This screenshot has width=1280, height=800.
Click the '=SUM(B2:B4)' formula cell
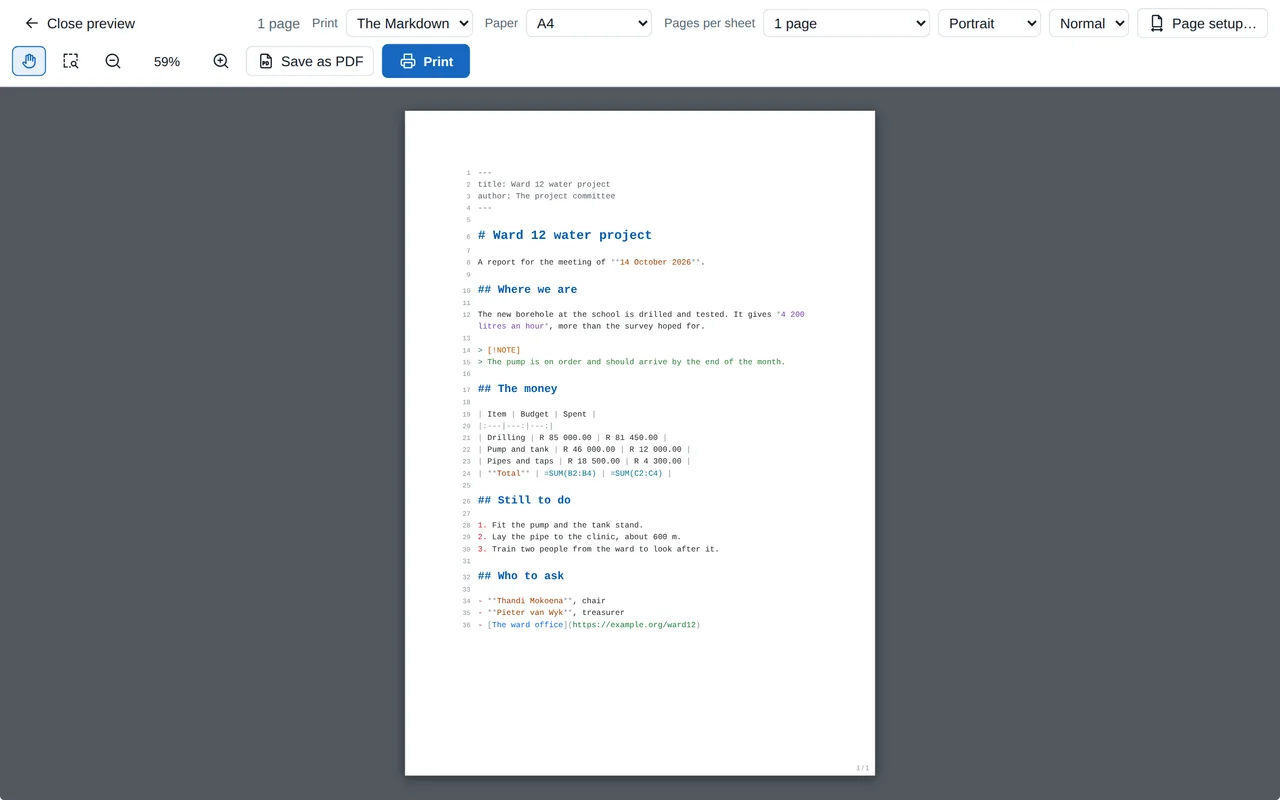[x=570, y=473]
